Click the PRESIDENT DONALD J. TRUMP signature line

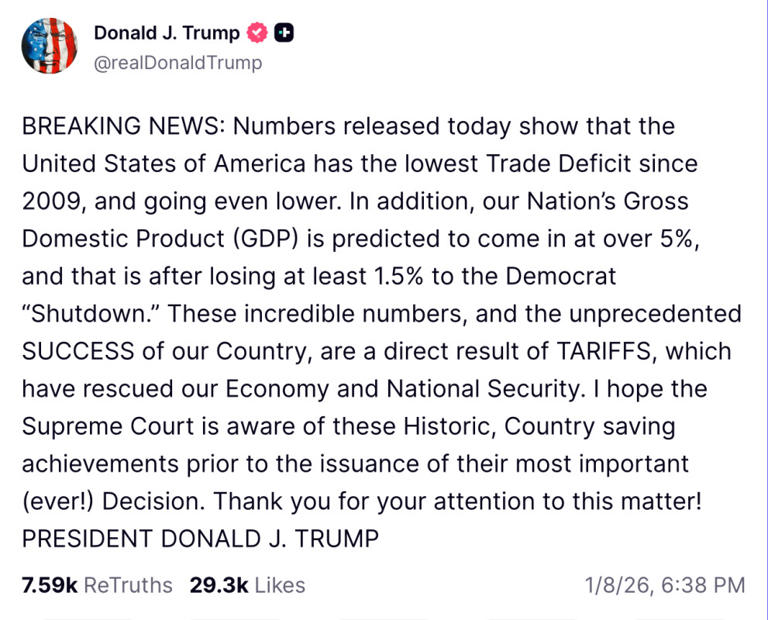click(x=200, y=539)
